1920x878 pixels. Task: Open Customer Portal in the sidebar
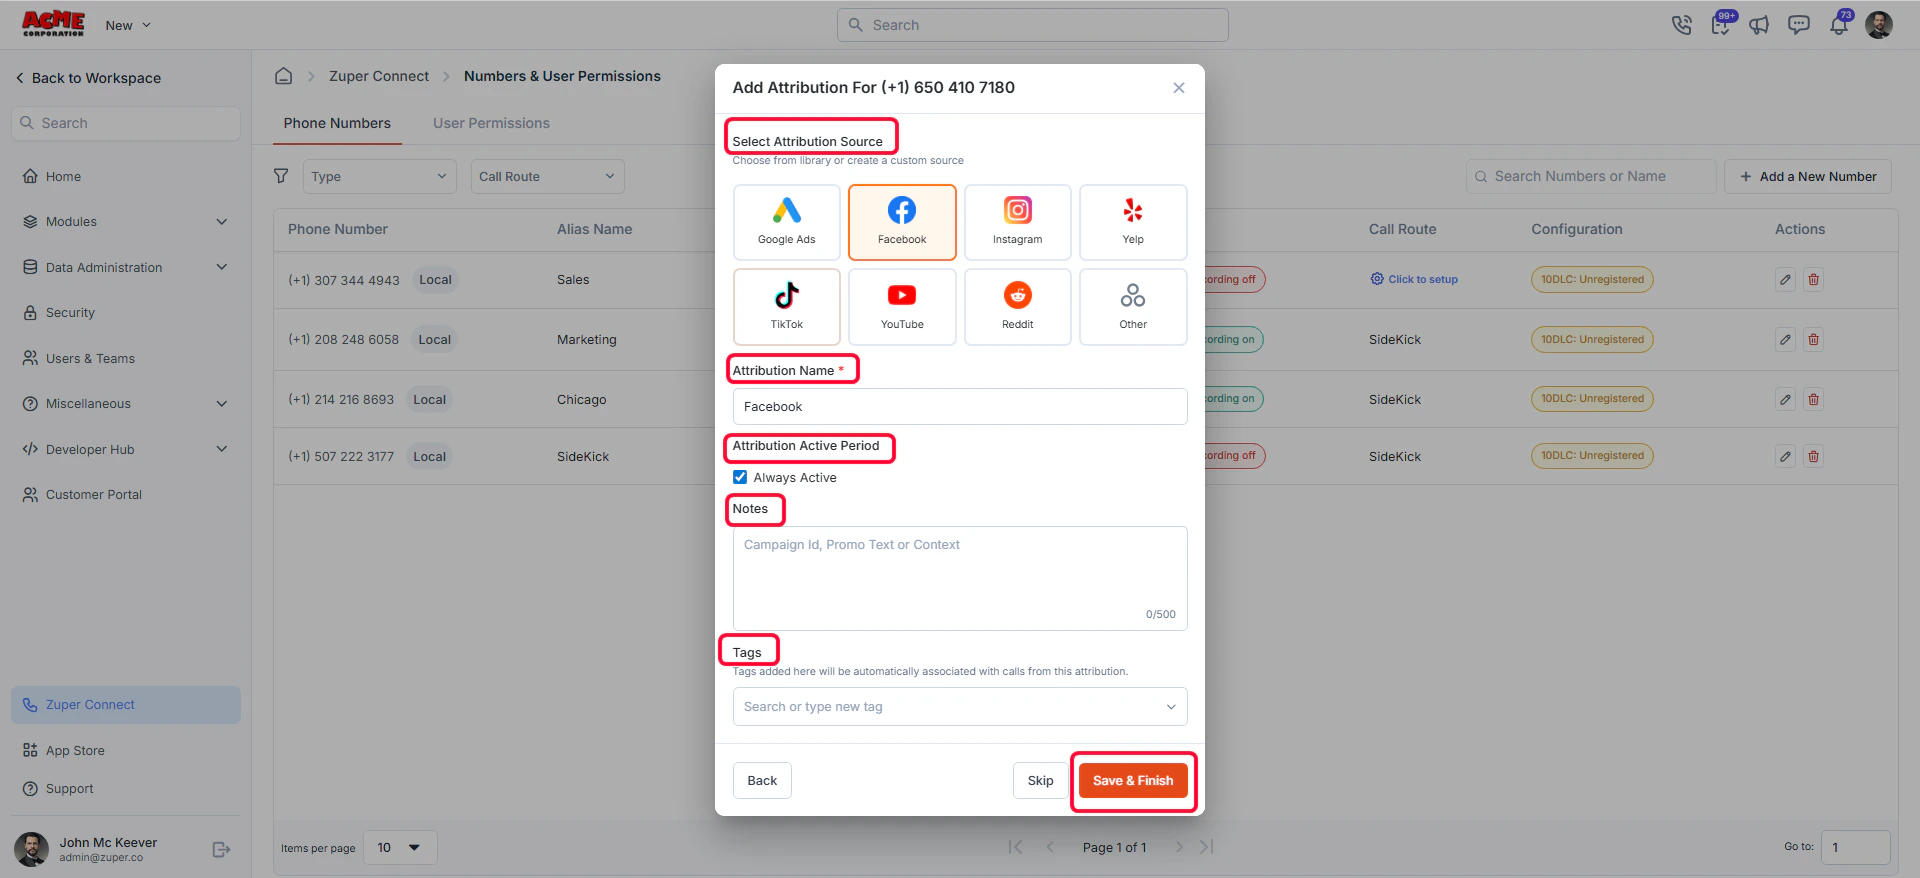click(x=126, y=495)
